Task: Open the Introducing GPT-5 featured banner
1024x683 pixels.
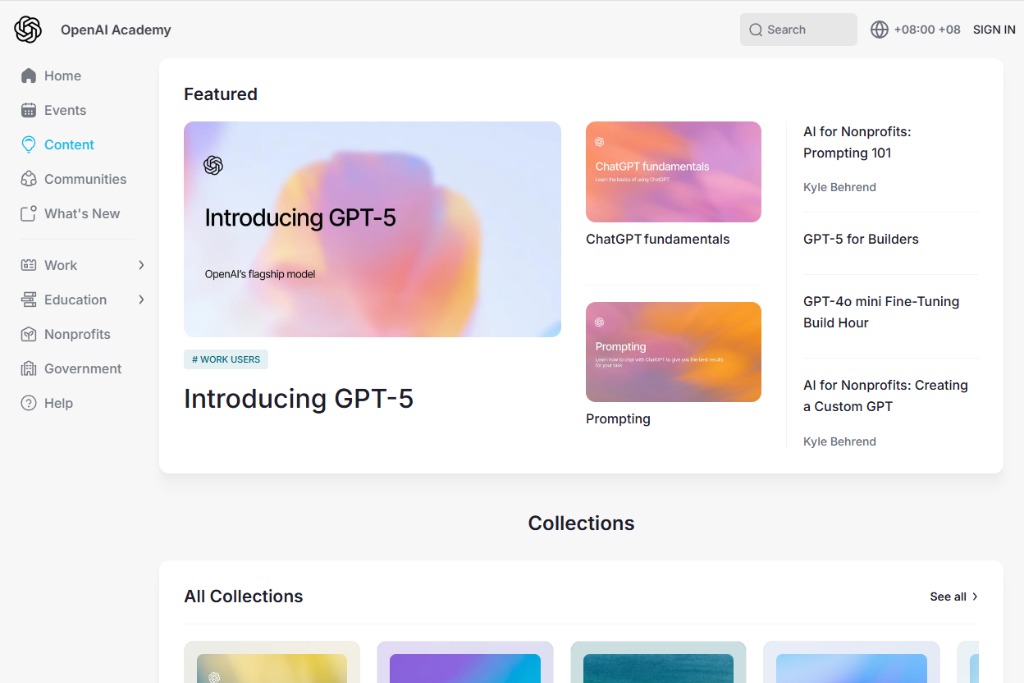Action: pos(372,229)
